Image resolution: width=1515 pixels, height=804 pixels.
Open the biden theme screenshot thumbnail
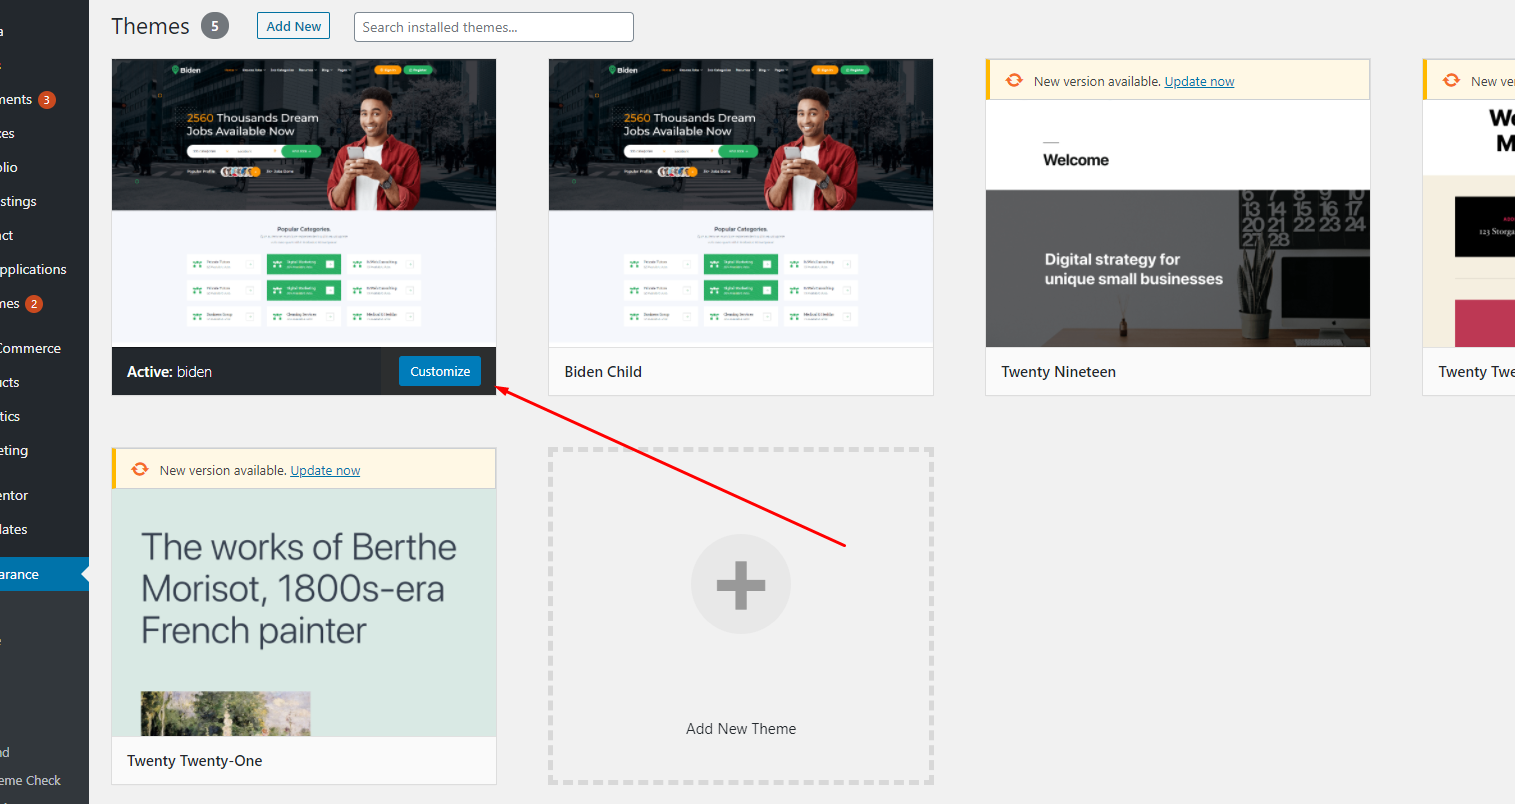coord(304,203)
